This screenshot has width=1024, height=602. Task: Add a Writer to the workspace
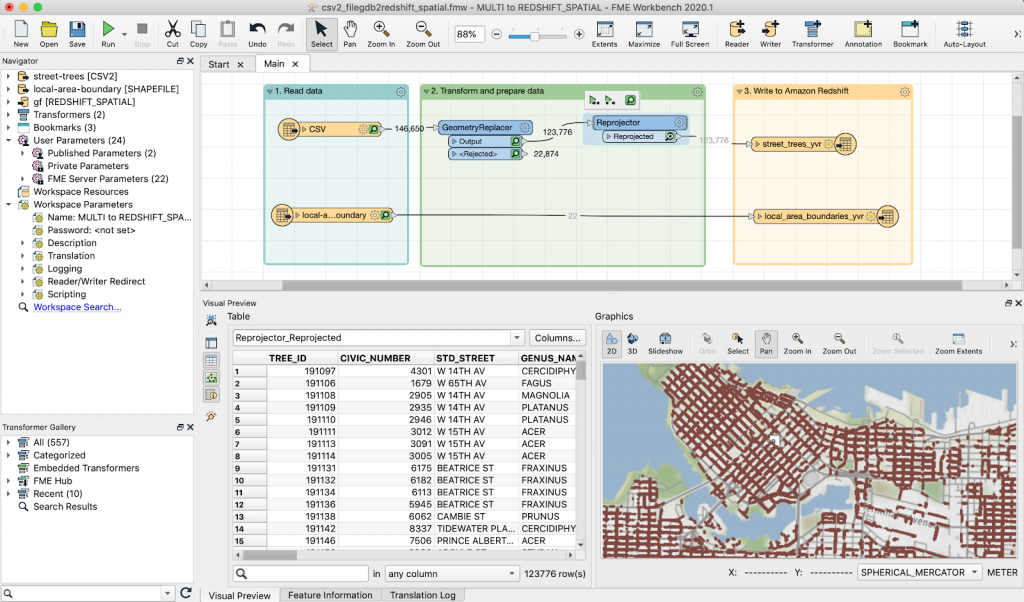click(770, 34)
